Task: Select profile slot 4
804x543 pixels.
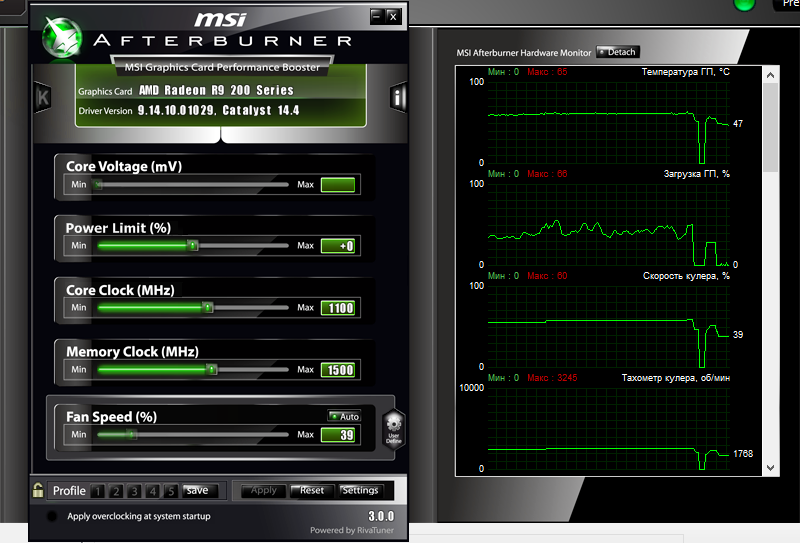Action: (152, 491)
